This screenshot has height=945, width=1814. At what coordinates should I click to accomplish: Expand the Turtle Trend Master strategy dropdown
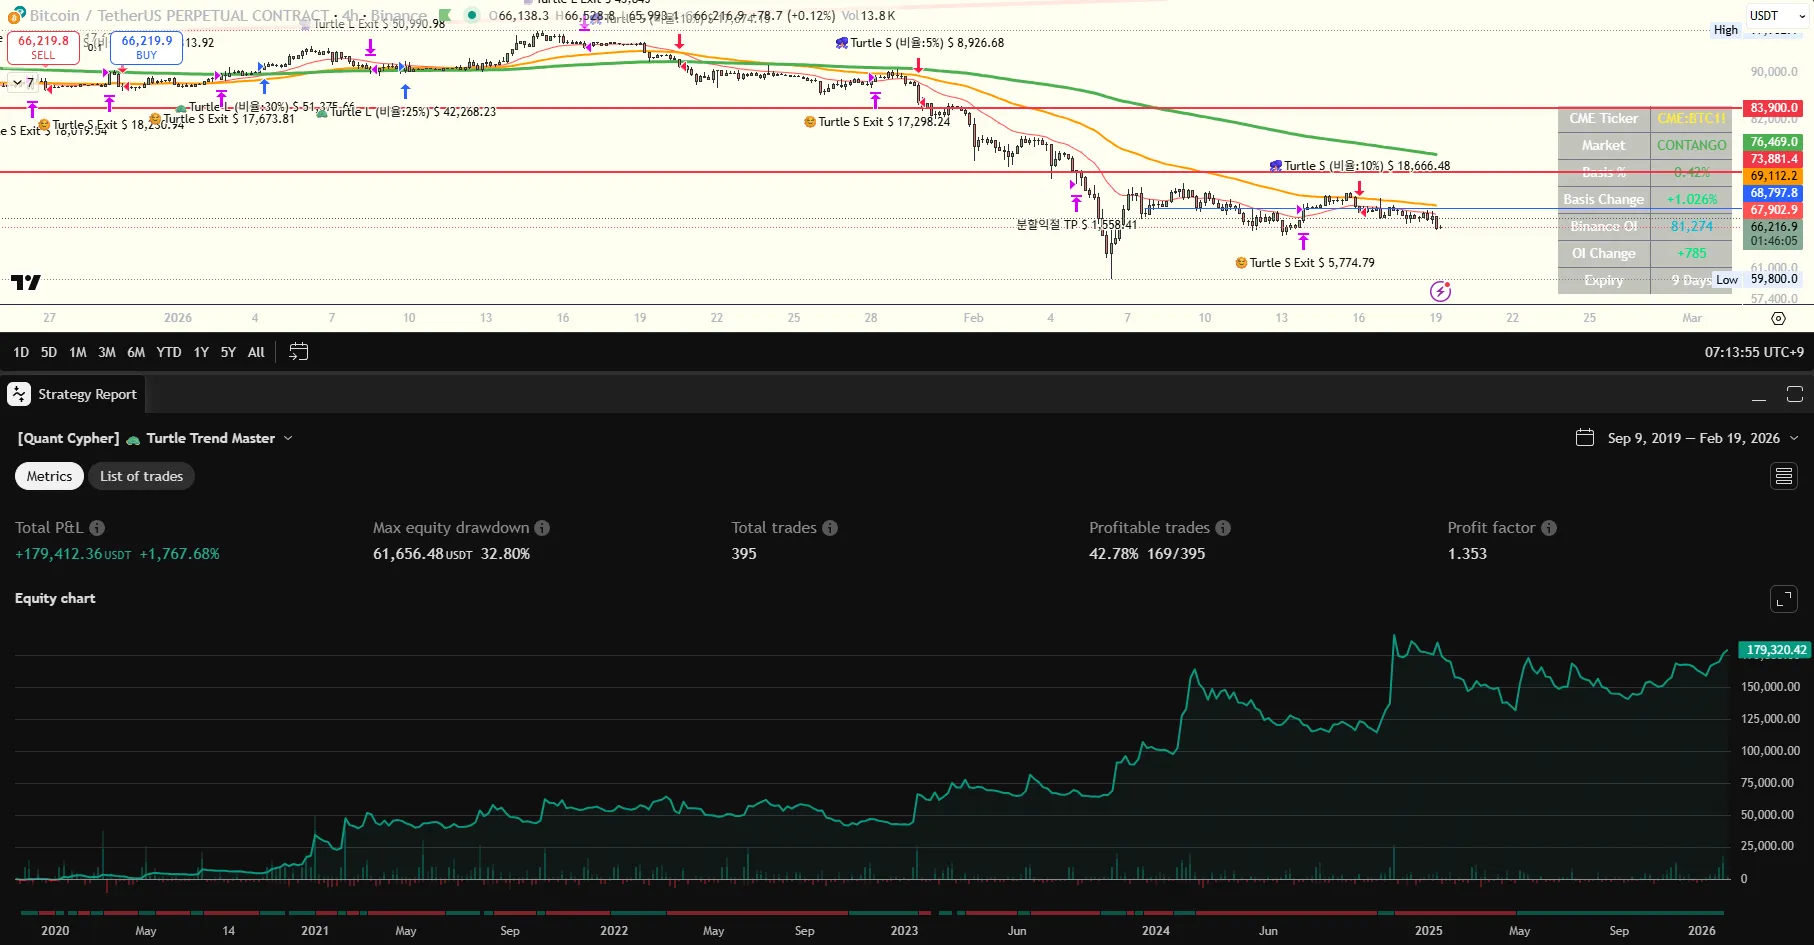288,438
